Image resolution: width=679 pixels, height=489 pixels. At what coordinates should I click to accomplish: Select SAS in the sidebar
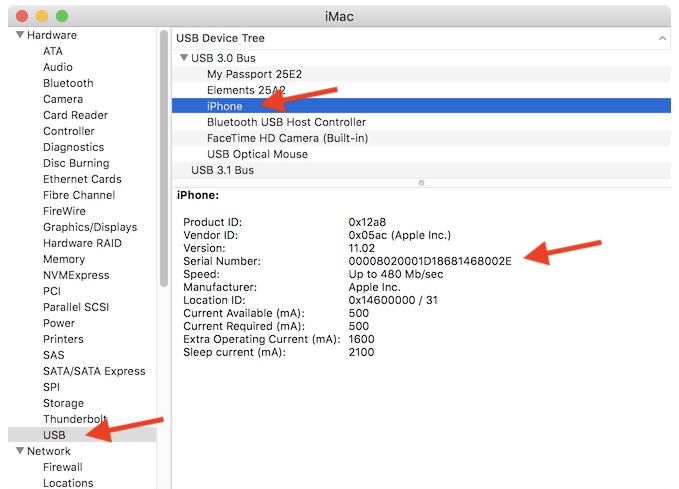click(x=54, y=356)
